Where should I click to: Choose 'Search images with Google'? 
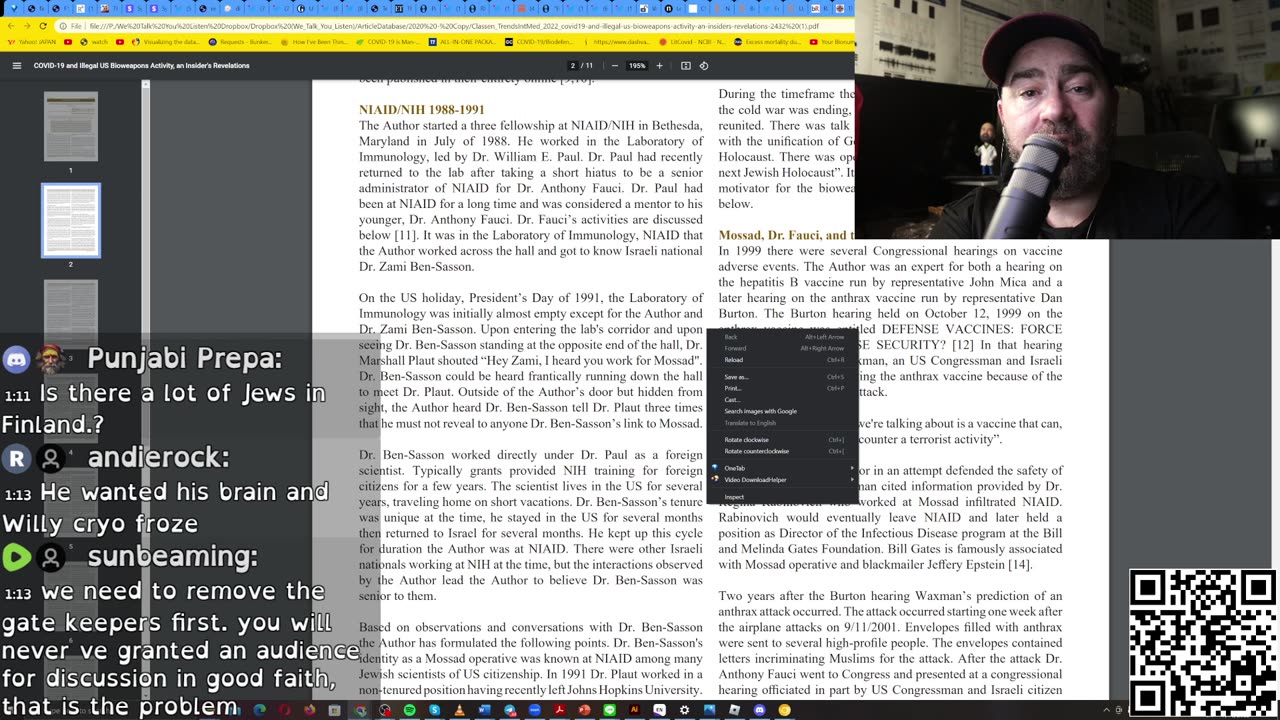click(782, 411)
